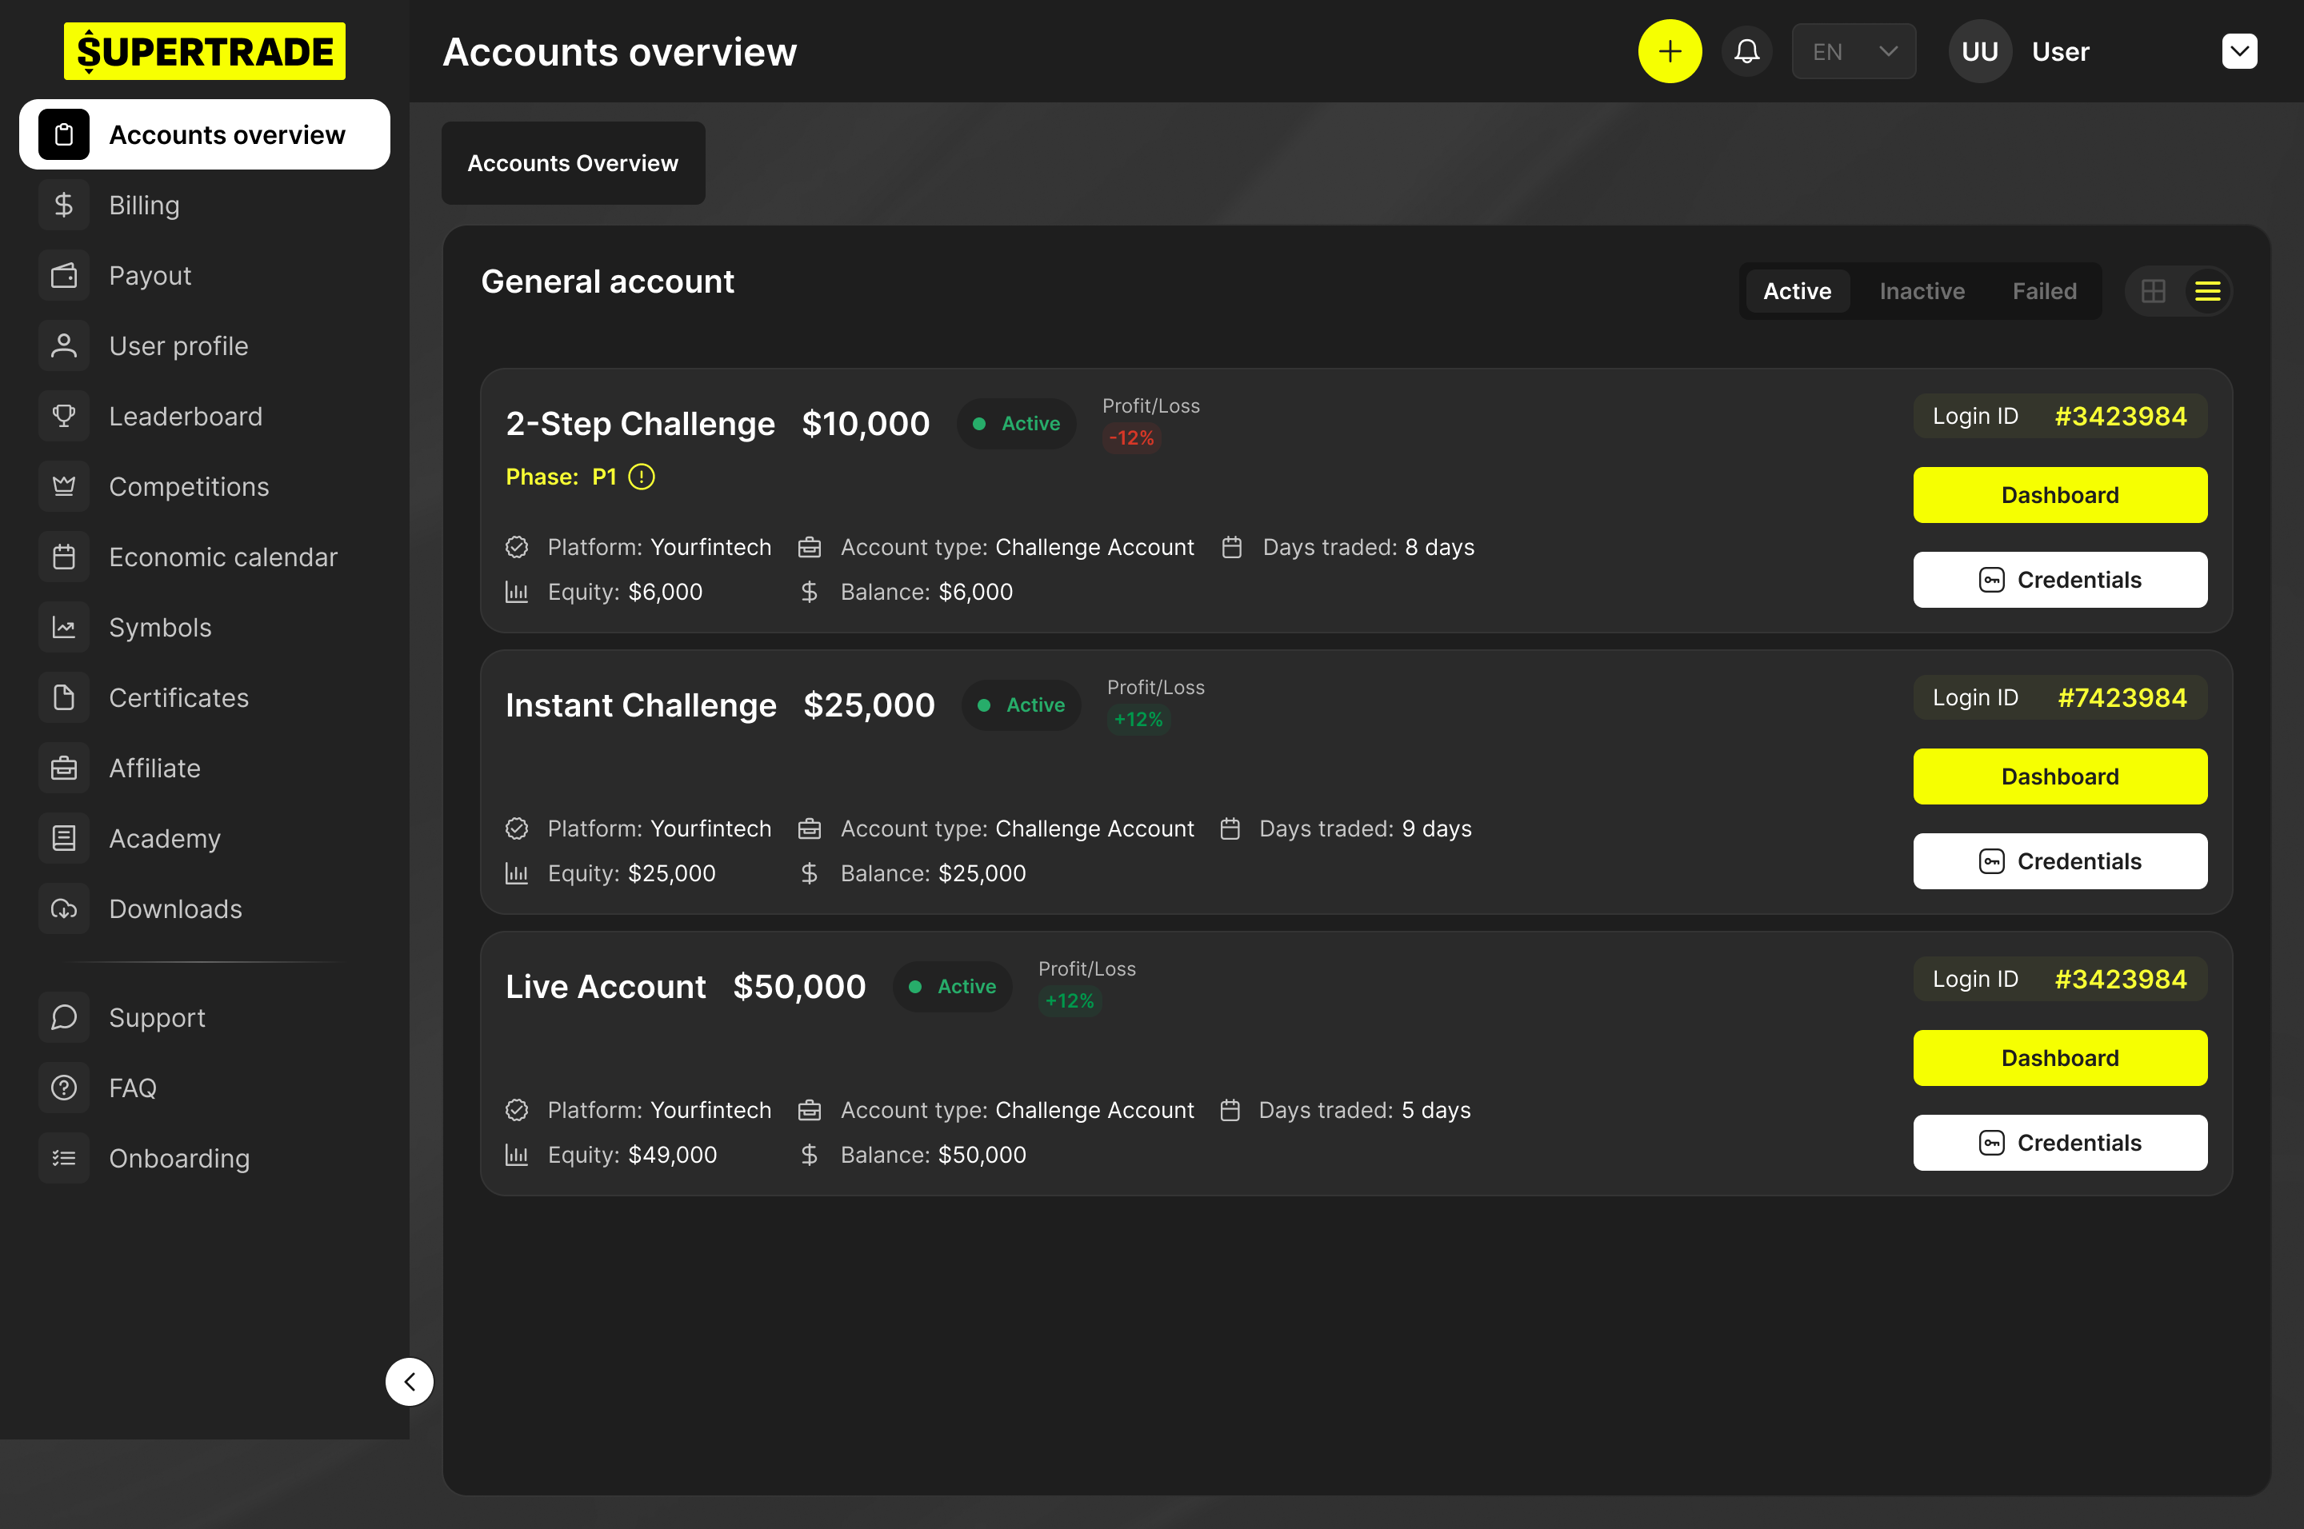Open Leaderboard trophy icon in sidebar

[x=64, y=416]
